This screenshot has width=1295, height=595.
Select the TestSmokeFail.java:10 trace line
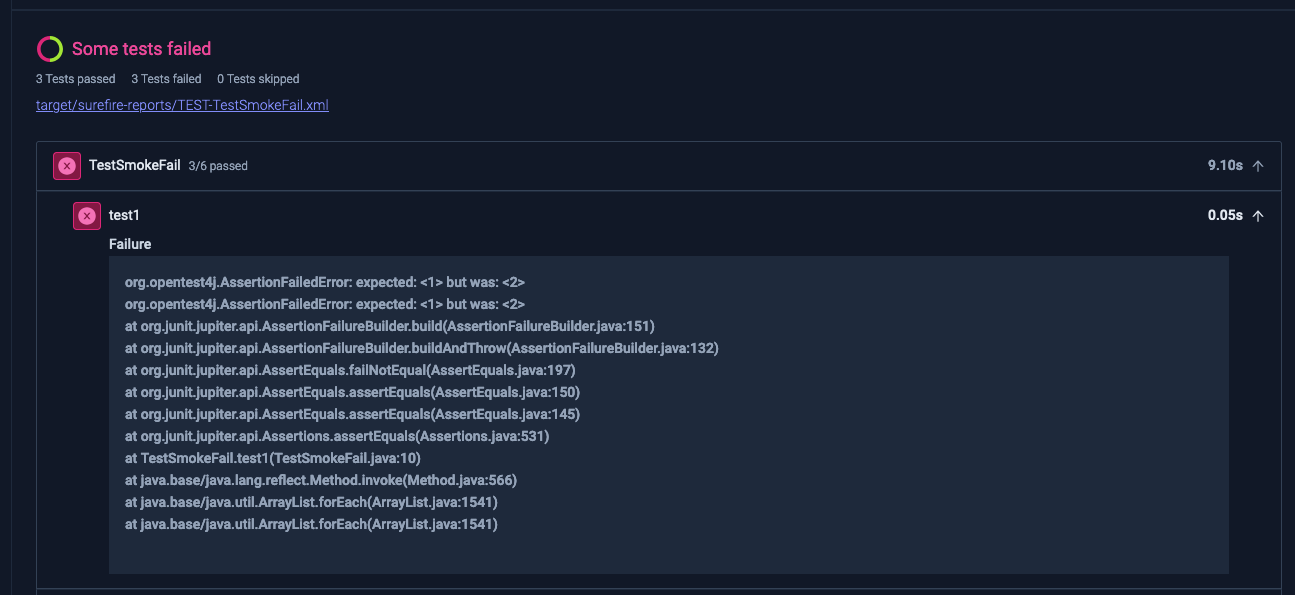271,458
